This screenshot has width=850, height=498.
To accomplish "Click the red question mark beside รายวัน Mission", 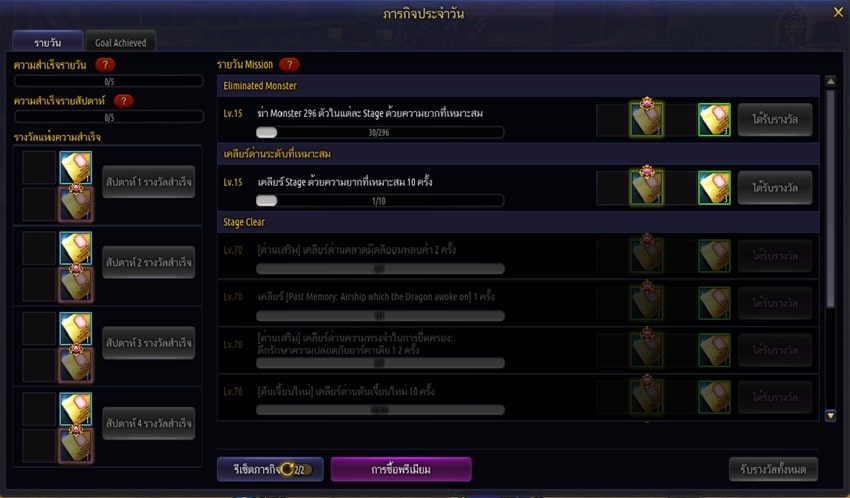I will tap(289, 65).
